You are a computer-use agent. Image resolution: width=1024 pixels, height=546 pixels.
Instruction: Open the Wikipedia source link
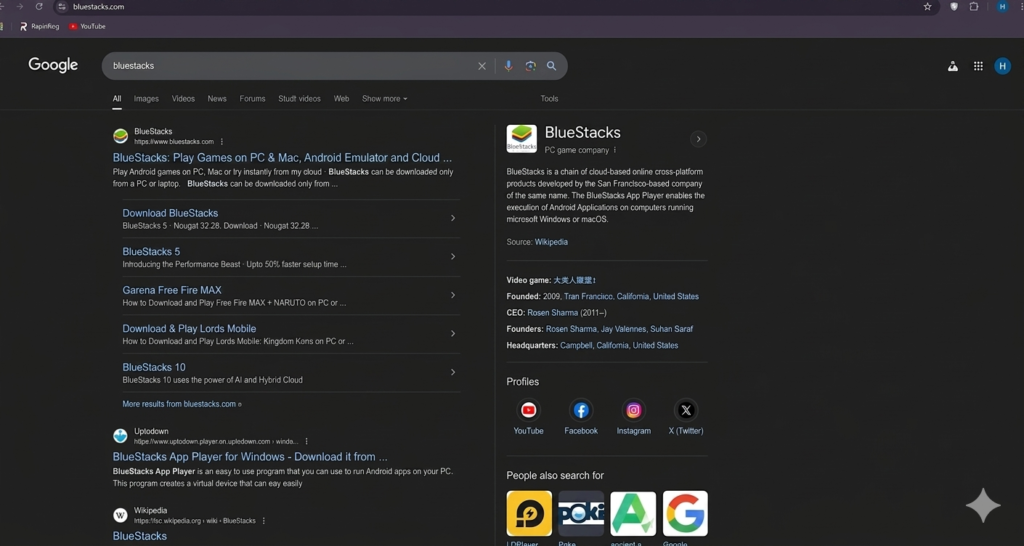coord(551,242)
